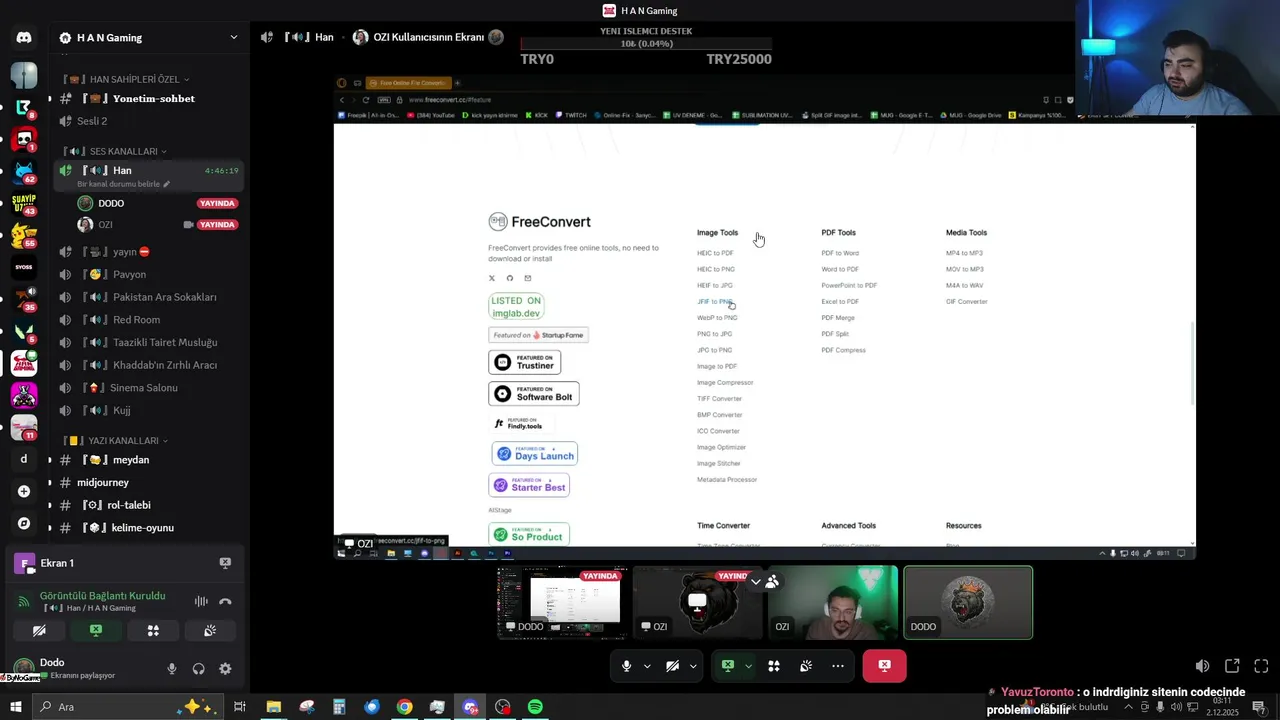Join Kujj voice channel

[x=150, y=410]
